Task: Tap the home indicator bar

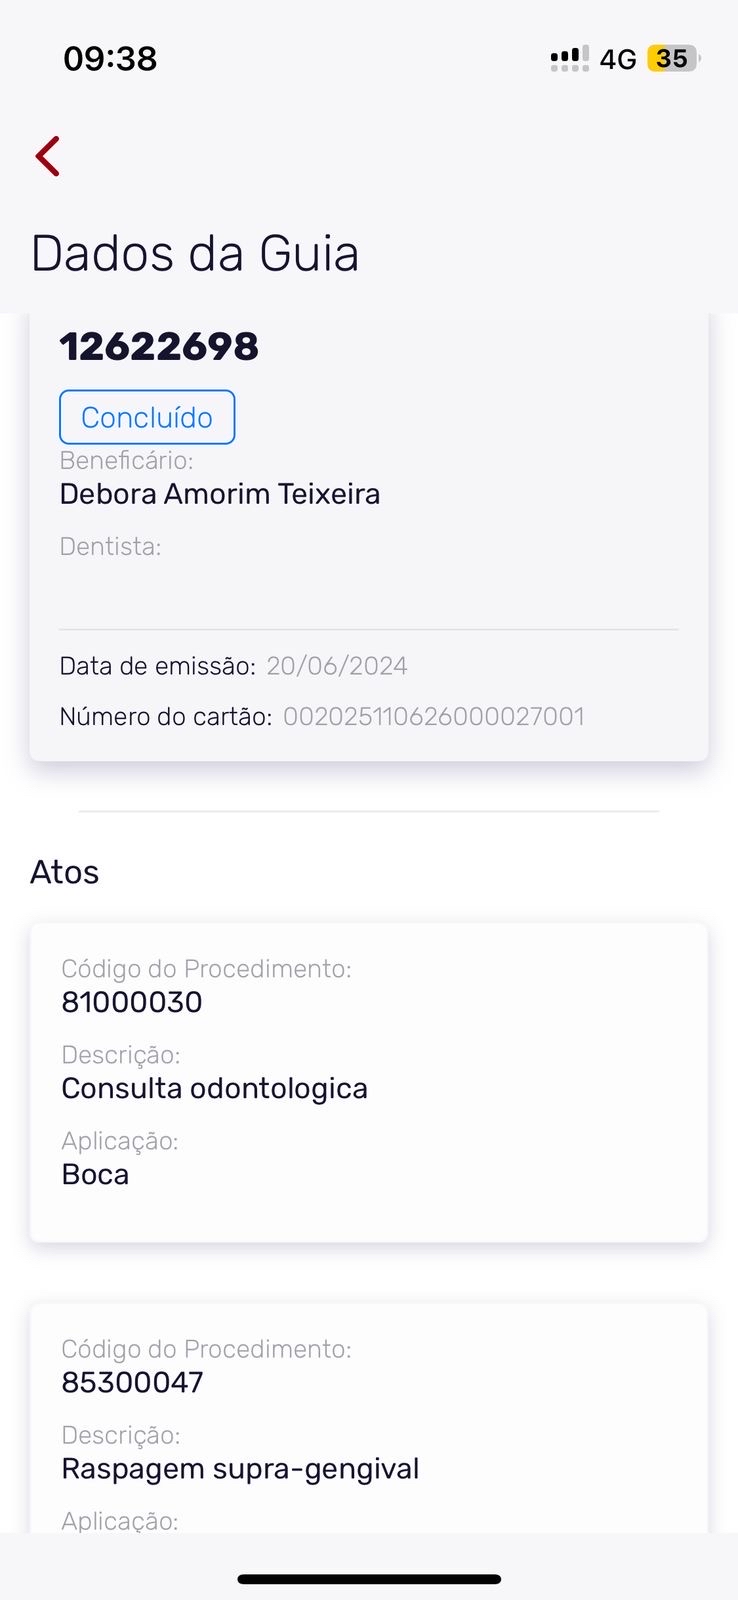Action: (369, 1579)
